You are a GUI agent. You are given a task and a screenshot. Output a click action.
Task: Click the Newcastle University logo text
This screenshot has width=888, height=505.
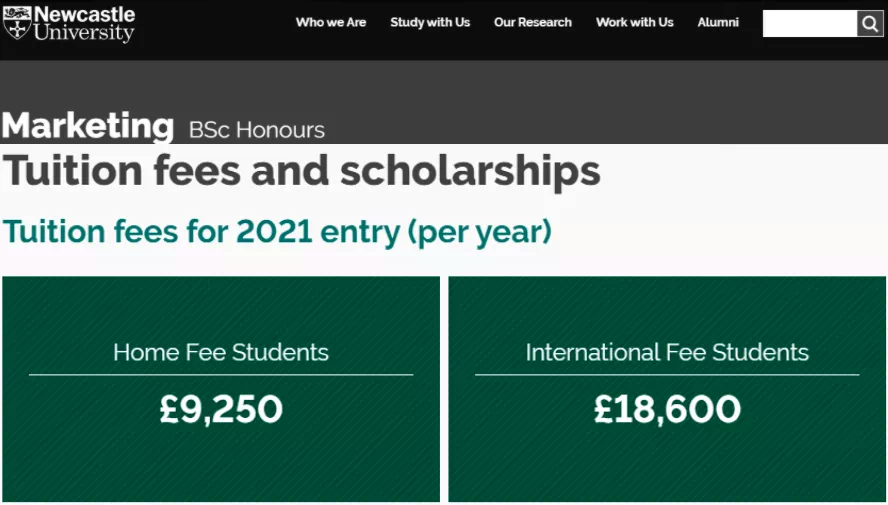(84, 24)
